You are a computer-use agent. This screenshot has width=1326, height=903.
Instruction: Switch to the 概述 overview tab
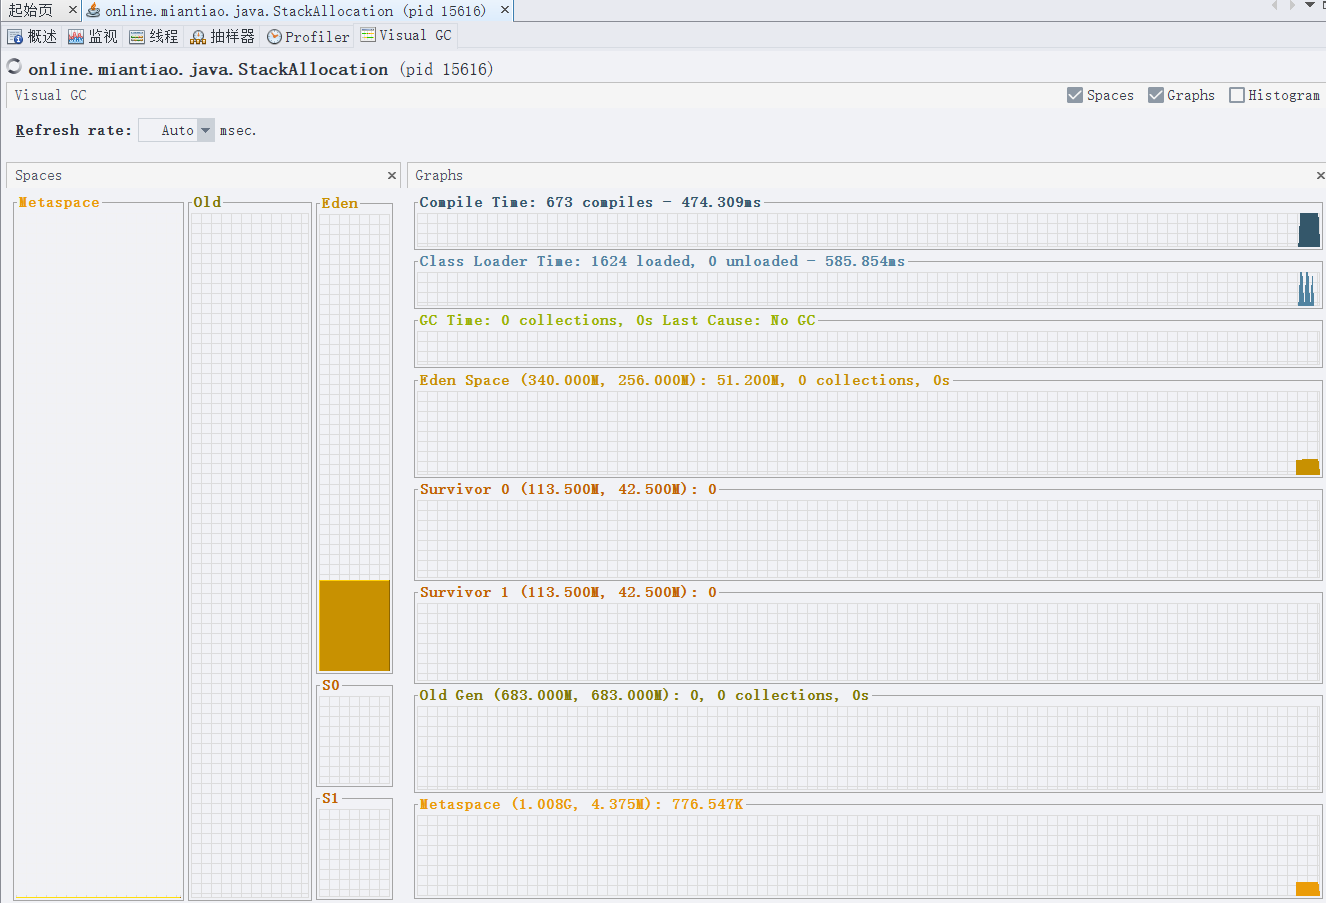click(32, 36)
